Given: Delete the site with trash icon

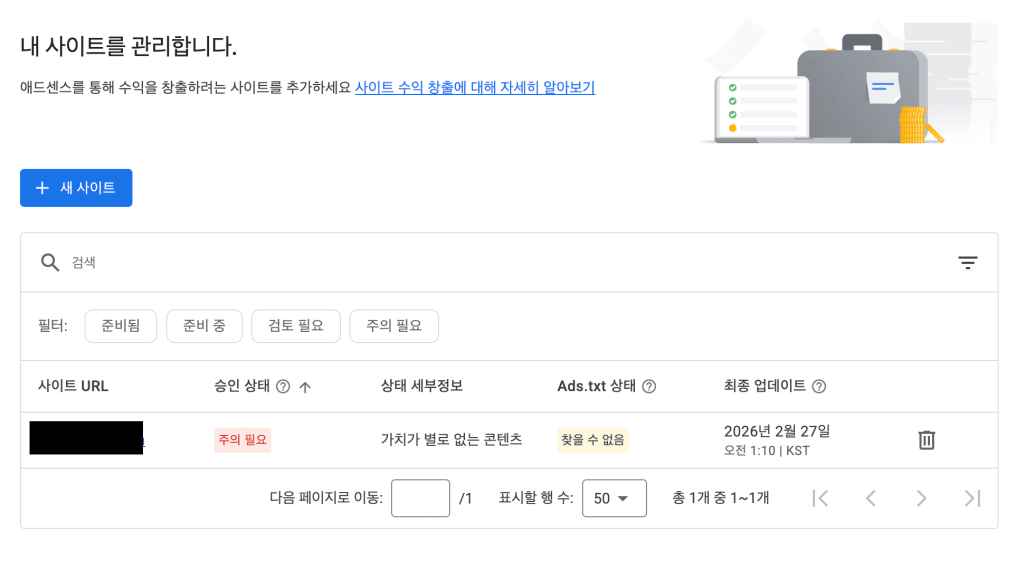Looking at the screenshot, I should [926, 440].
